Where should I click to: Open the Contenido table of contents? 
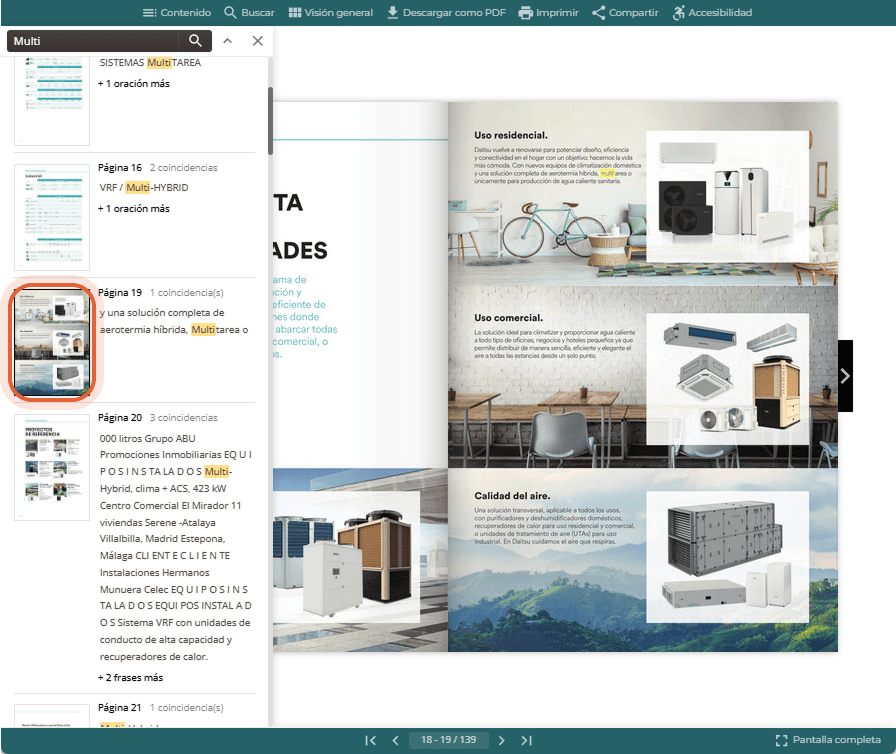[177, 13]
